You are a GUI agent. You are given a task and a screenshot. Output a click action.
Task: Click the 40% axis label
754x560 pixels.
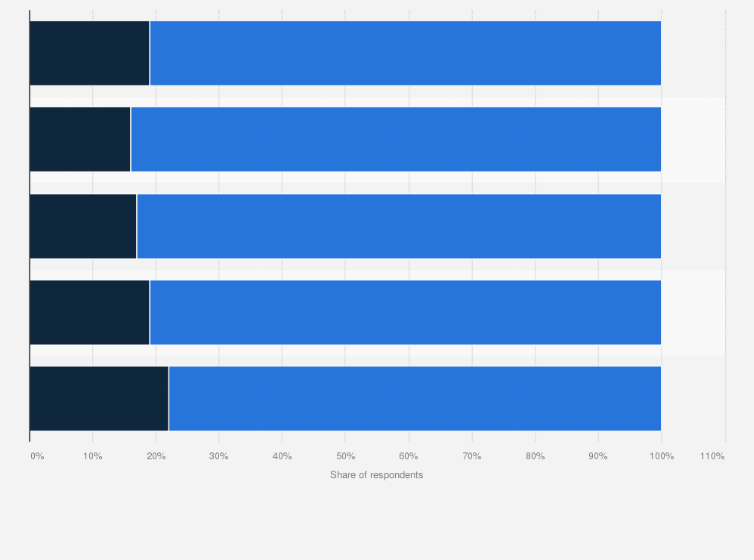point(282,456)
